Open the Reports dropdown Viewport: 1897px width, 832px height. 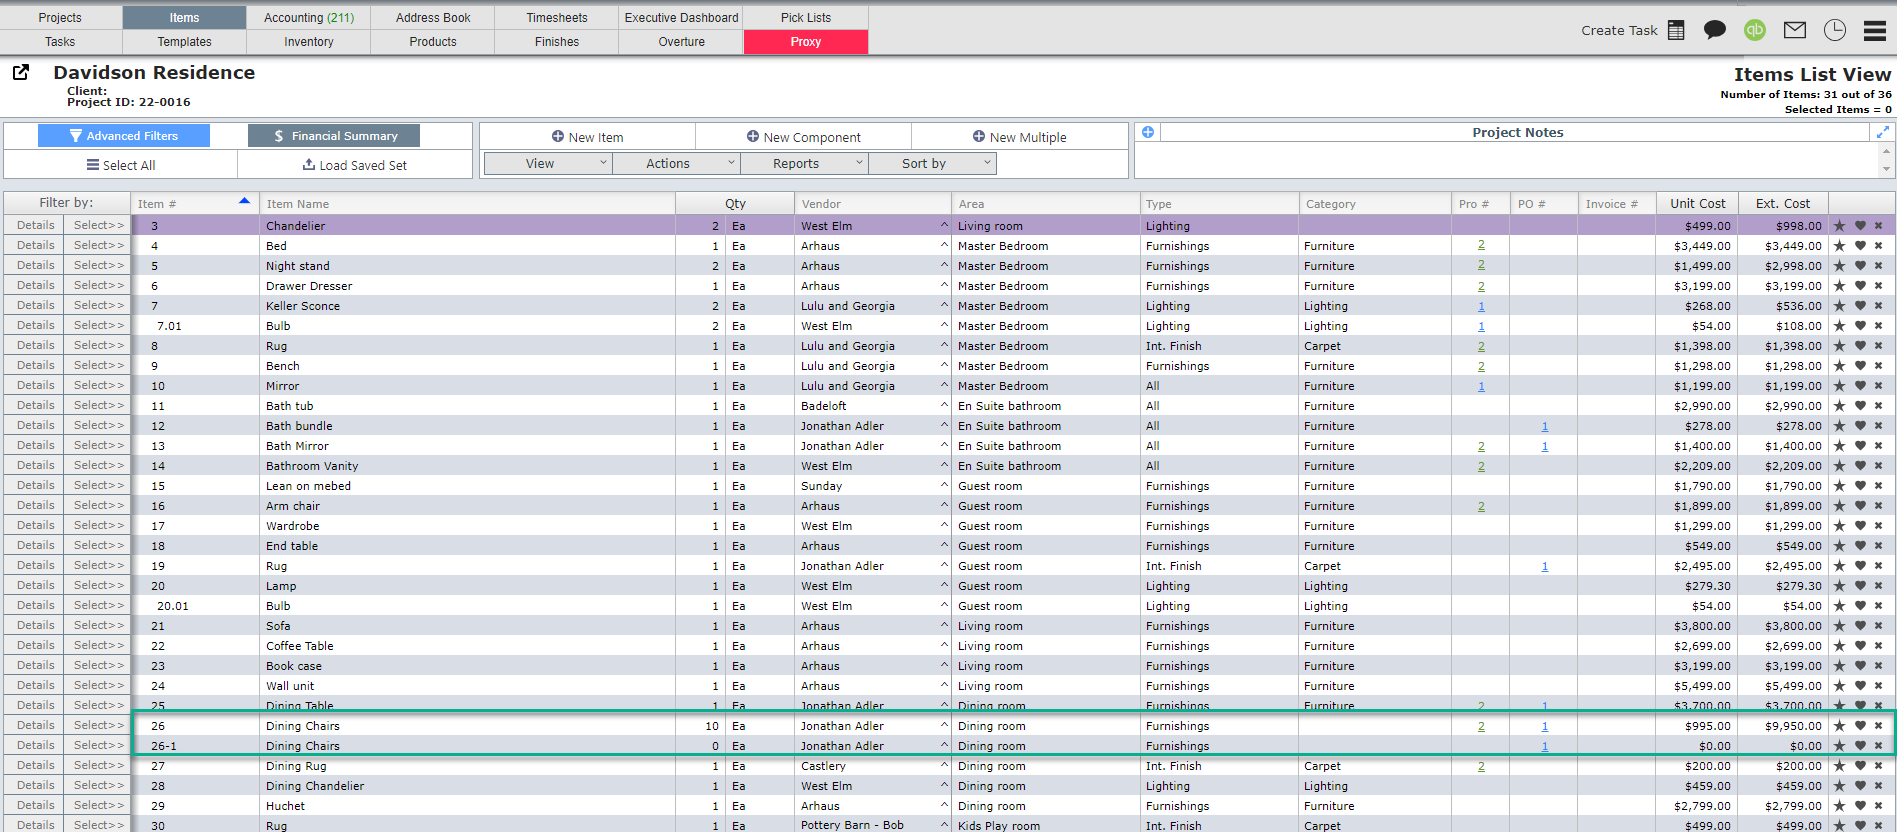tap(804, 163)
